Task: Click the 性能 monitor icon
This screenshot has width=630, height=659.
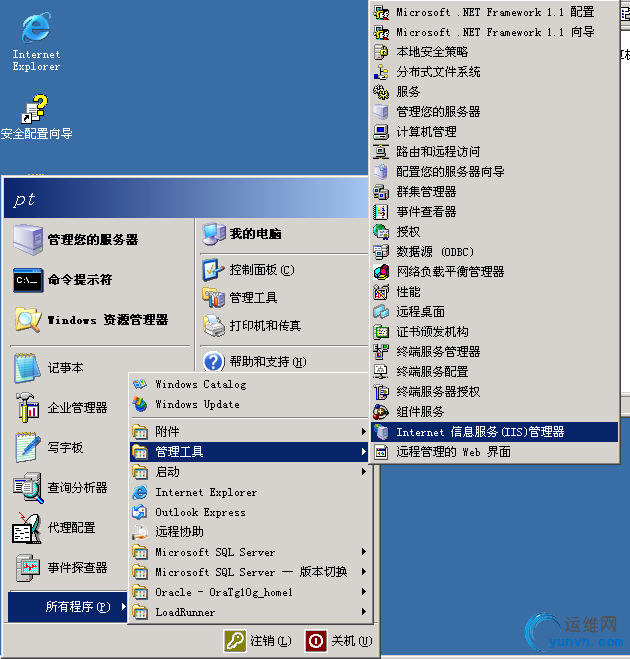Action: coord(381,292)
